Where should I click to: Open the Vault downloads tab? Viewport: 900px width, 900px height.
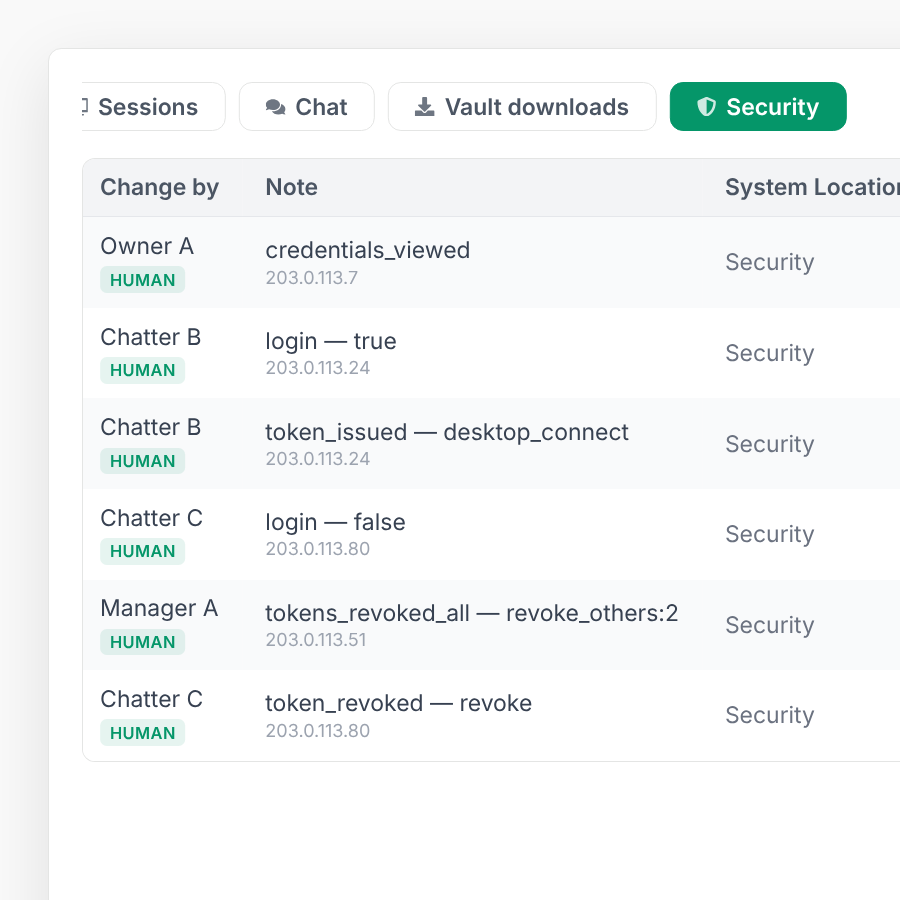pyautogui.click(x=522, y=107)
